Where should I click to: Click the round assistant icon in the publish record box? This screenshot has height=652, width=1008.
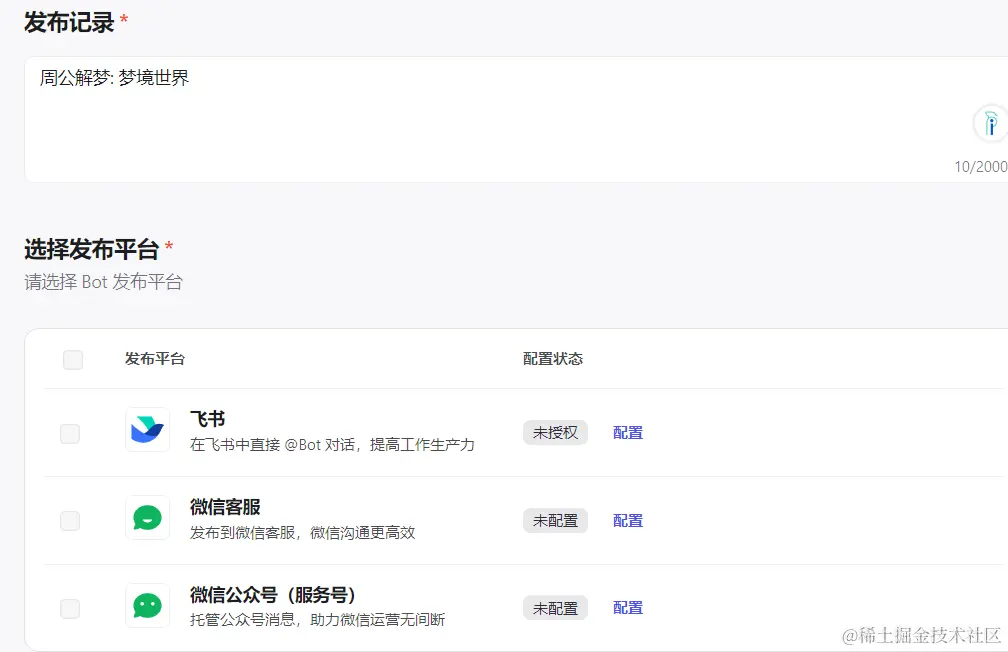pos(991,123)
